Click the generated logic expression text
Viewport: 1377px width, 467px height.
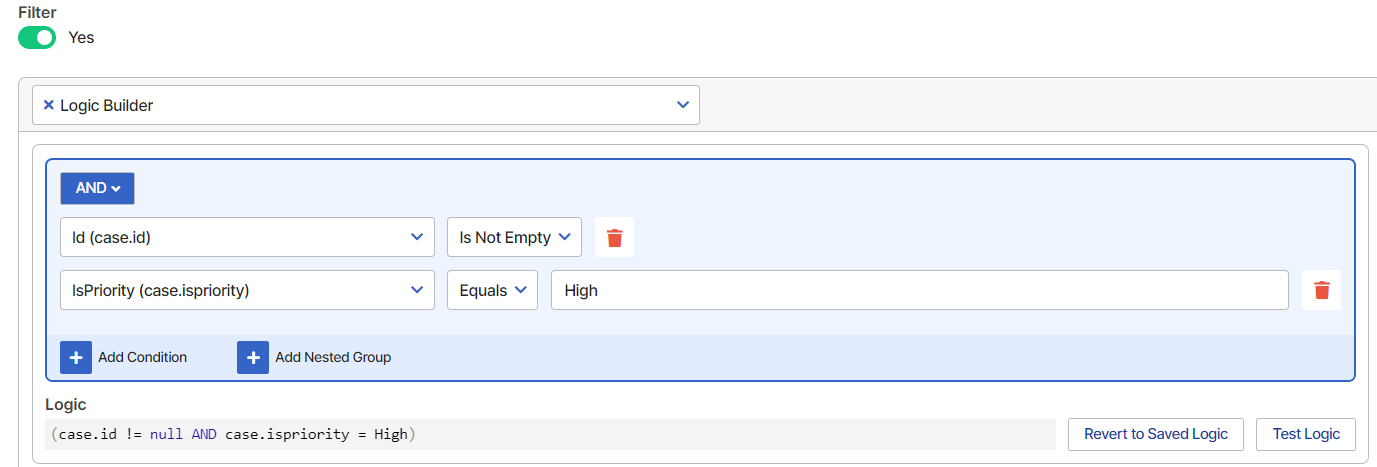tap(231, 434)
